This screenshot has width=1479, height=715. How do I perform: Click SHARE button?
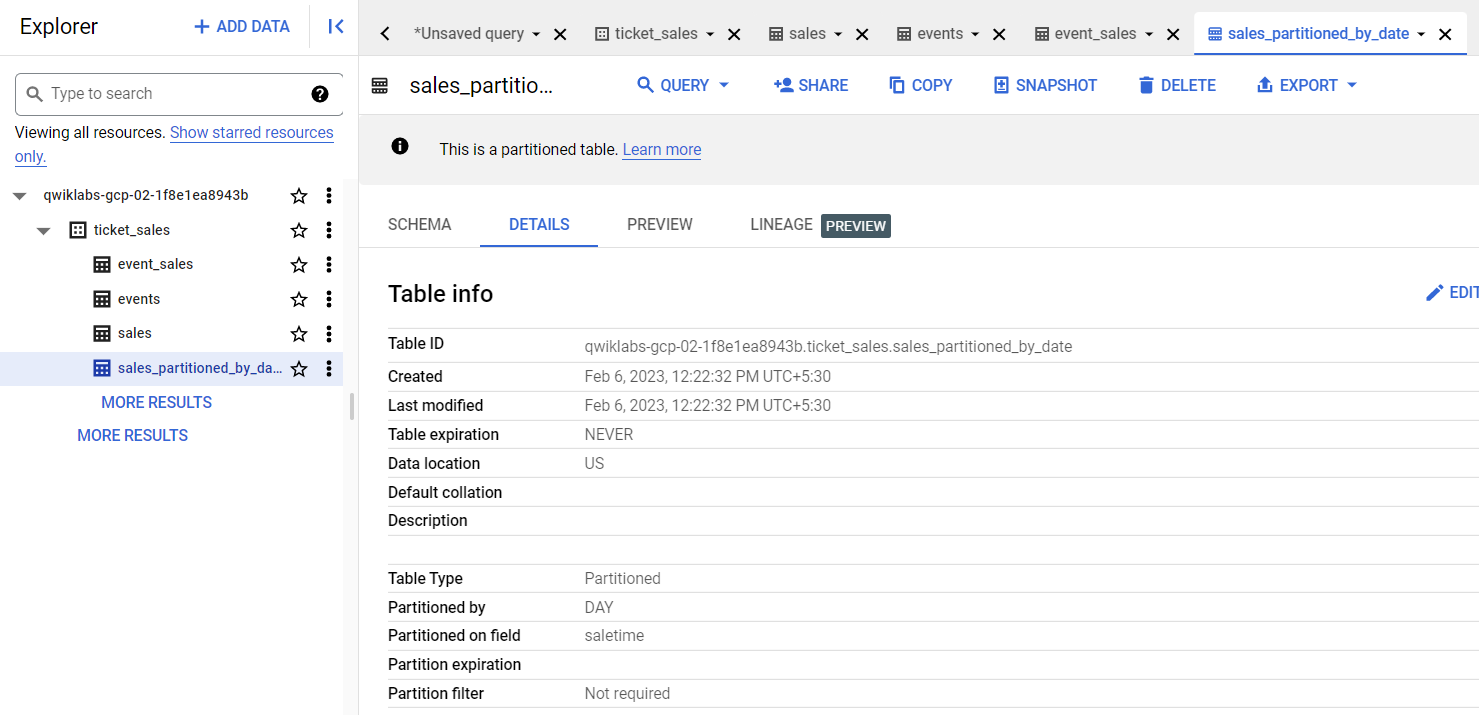[x=811, y=85]
